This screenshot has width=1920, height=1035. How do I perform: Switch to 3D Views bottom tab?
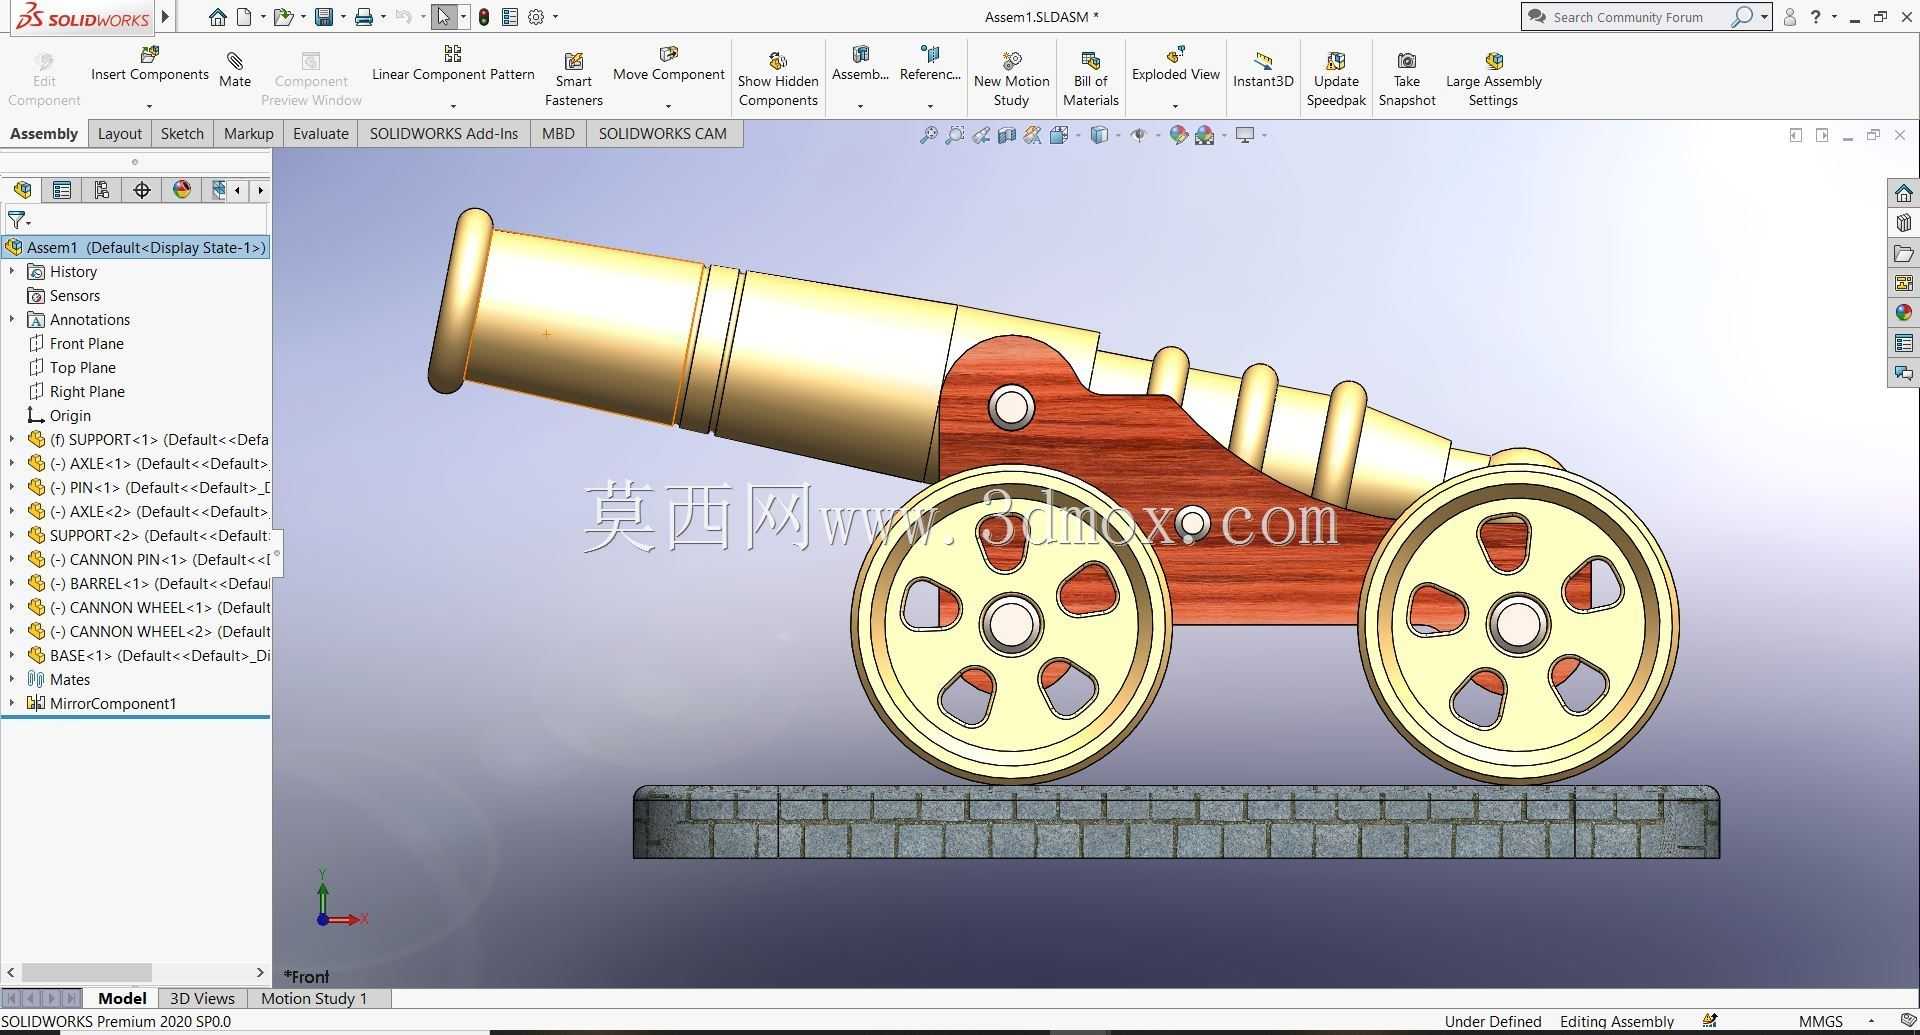202,998
